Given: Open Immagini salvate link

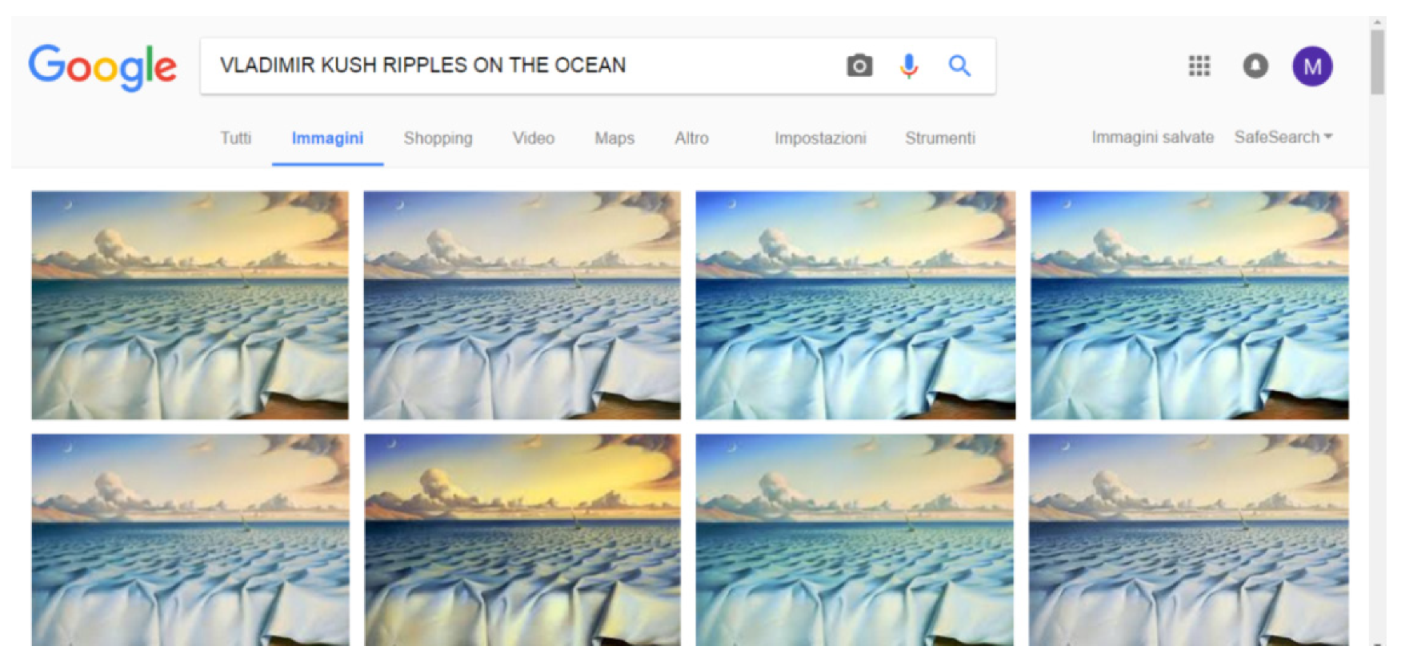Looking at the screenshot, I should coord(1152,137).
